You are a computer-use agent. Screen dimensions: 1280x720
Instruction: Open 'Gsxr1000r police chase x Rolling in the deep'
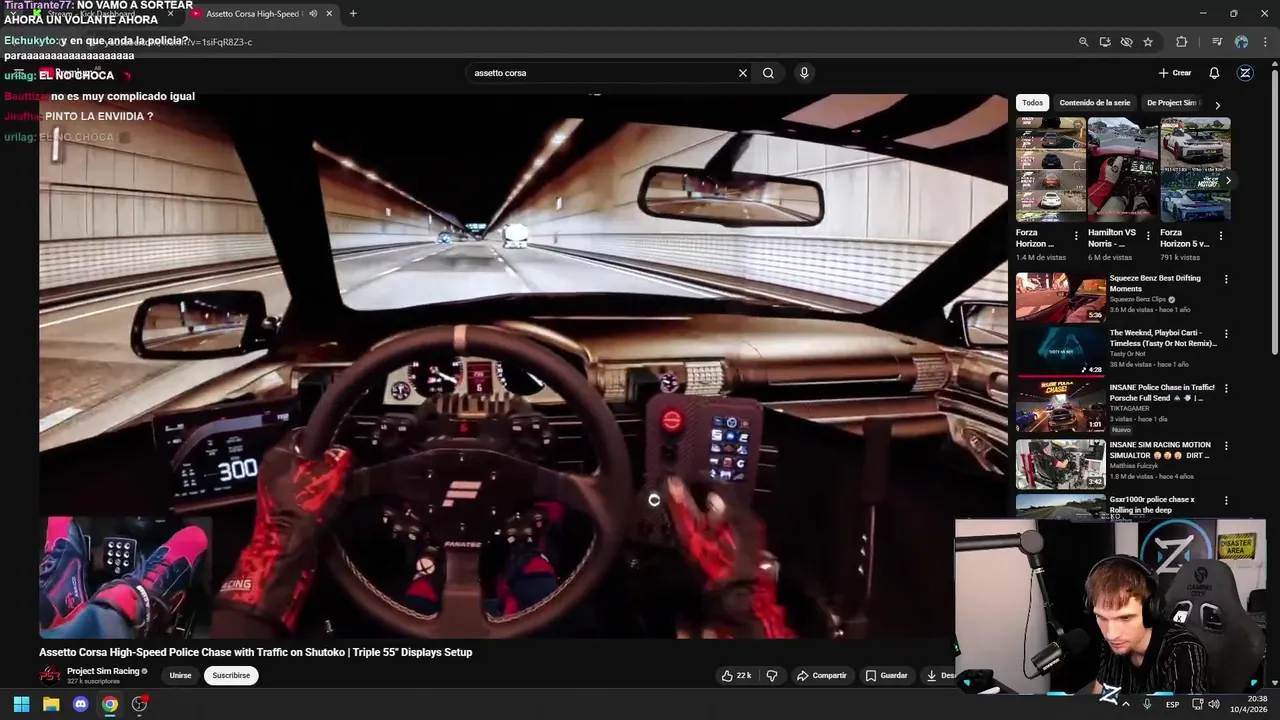tap(1152, 505)
